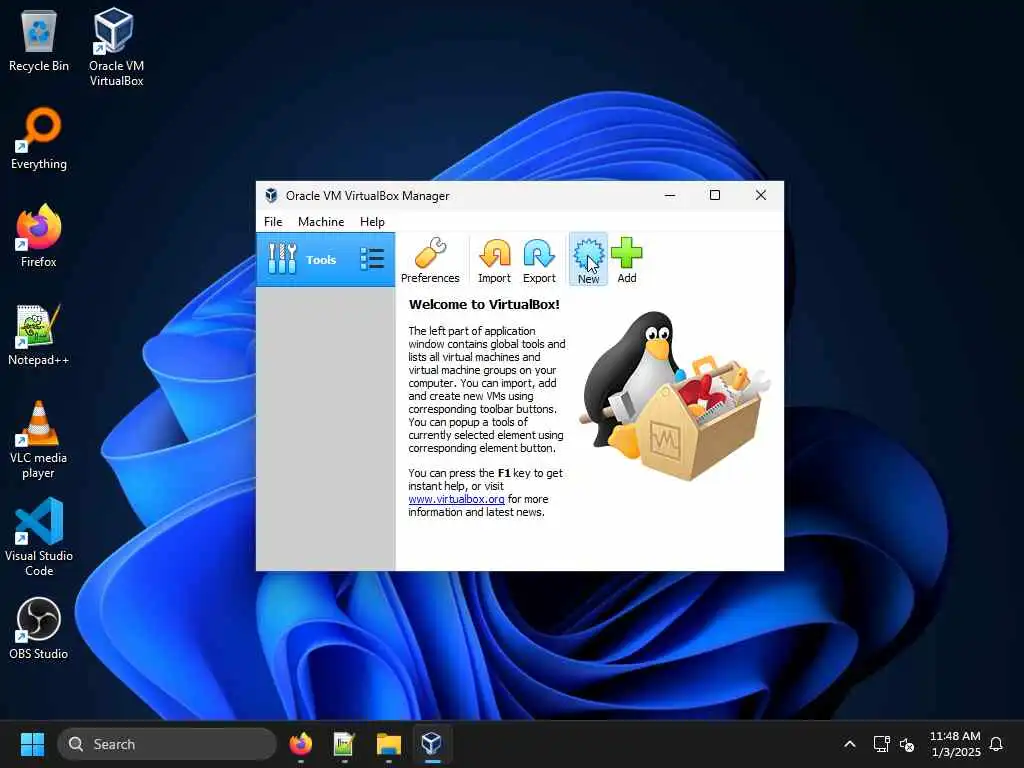Select the OBS Studio desktop shortcut
1024x768 pixels.
click(x=39, y=628)
